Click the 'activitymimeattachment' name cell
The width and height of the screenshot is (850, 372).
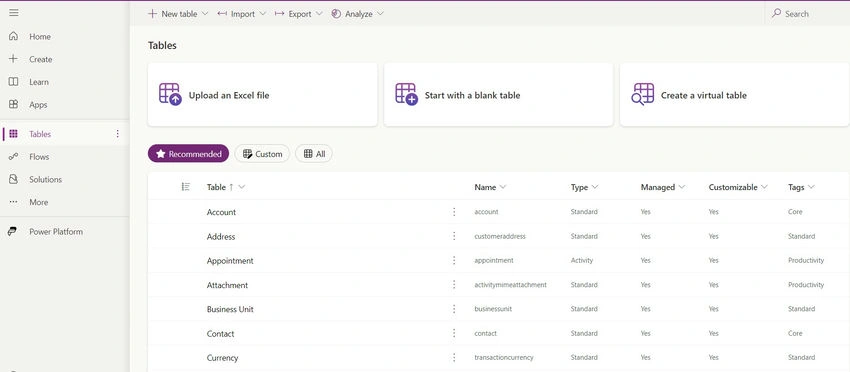tap(510, 285)
